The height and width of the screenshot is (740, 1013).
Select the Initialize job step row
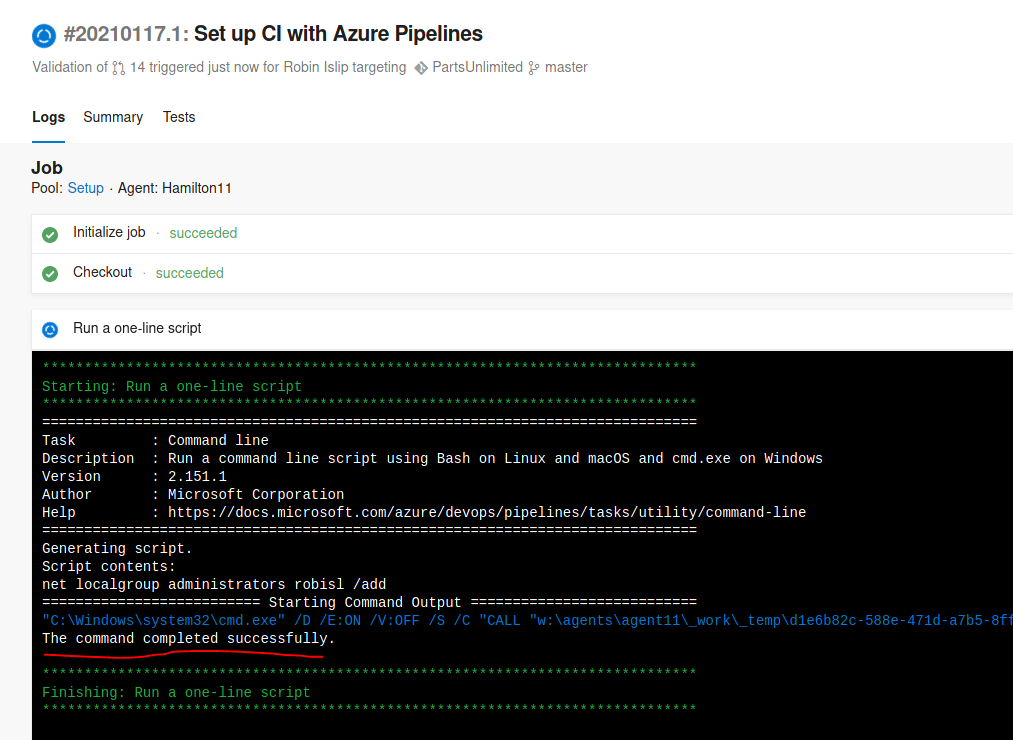pos(522,233)
